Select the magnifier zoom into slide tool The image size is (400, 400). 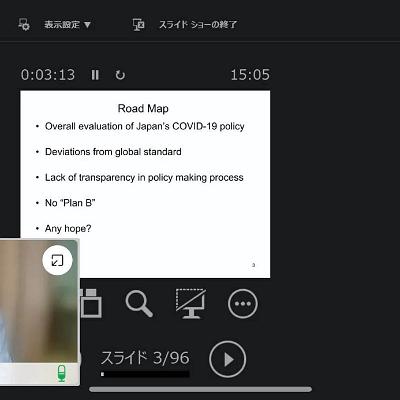(139, 303)
